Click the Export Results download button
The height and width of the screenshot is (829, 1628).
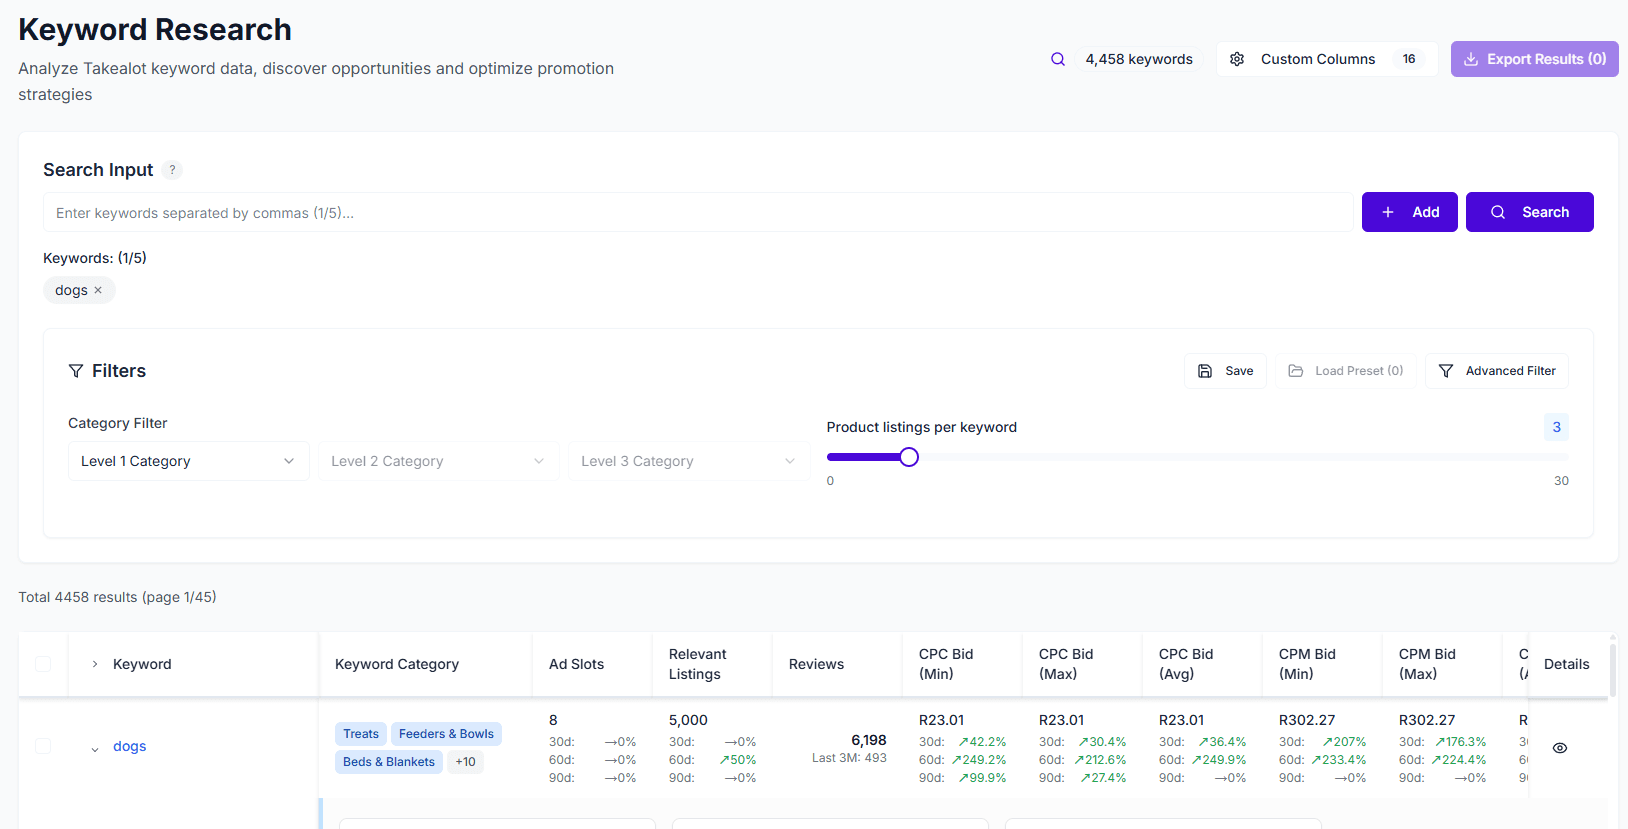(x=1534, y=59)
